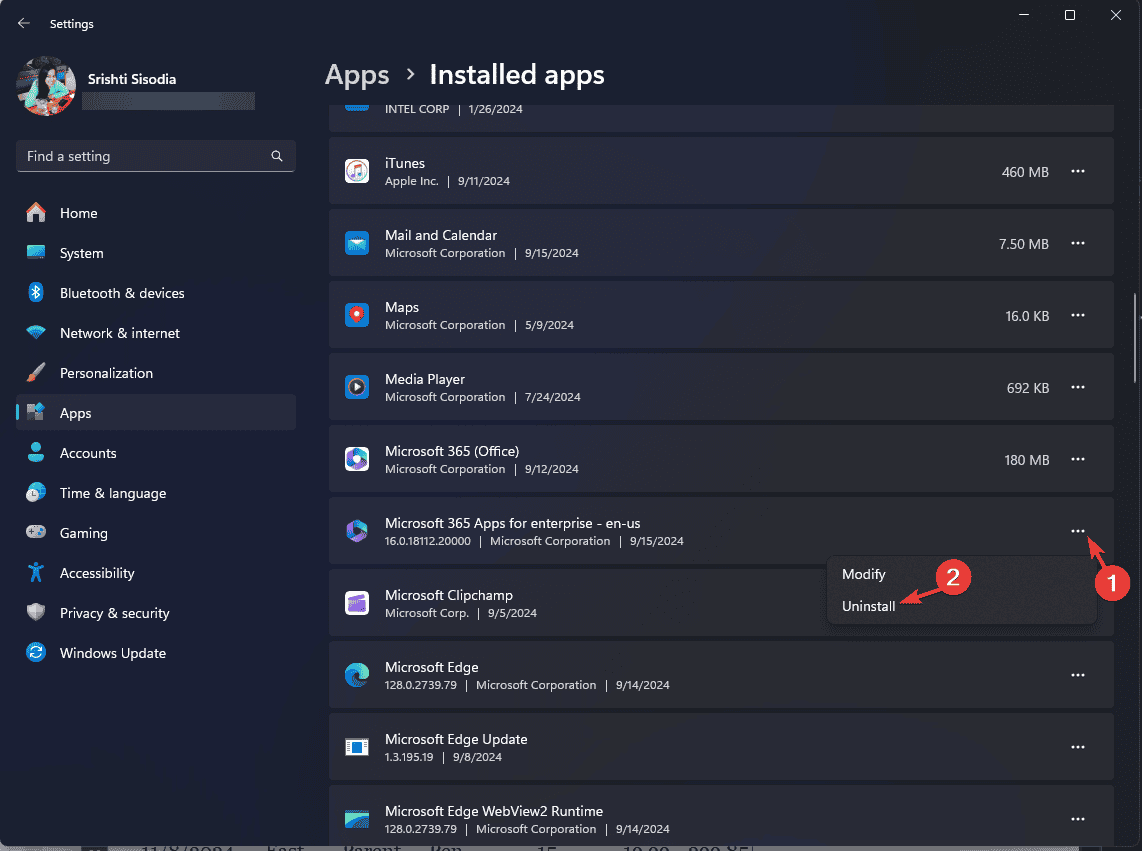Select Privacy & security in sidebar
The height and width of the screenshot is (851, 1142).
click(x=116, y=612)
